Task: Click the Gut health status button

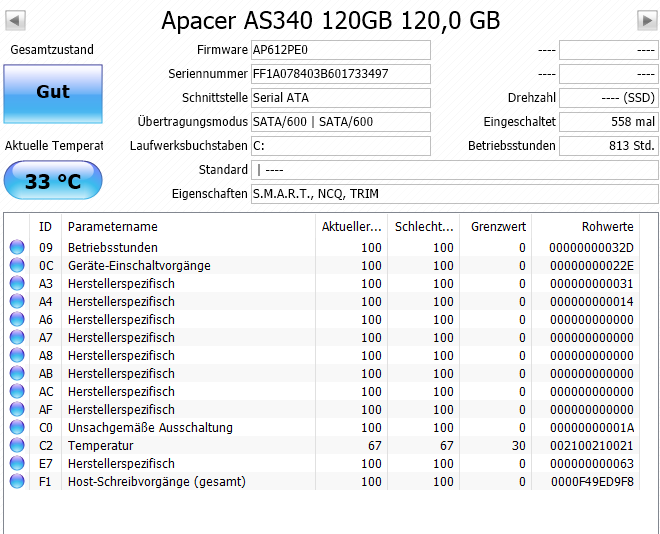Action: [53, 93]
